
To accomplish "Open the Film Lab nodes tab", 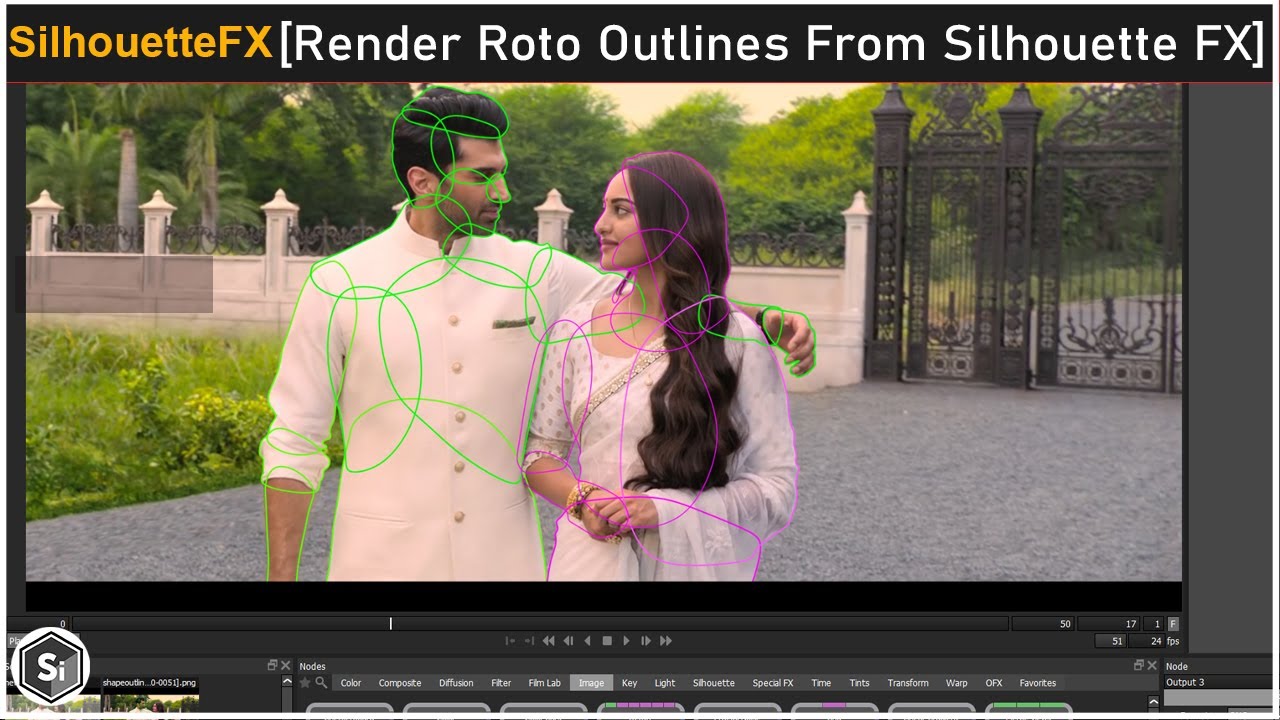I will coord(545,683).
